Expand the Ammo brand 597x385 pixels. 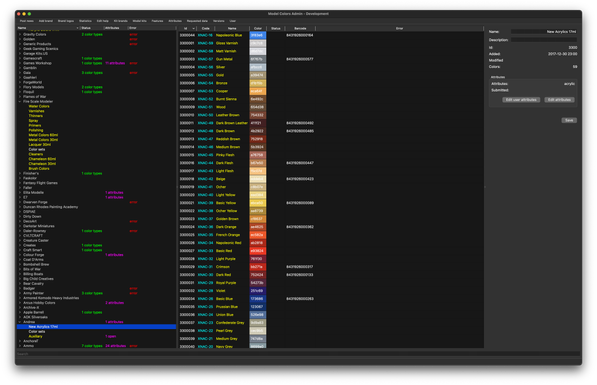[20, 346]
